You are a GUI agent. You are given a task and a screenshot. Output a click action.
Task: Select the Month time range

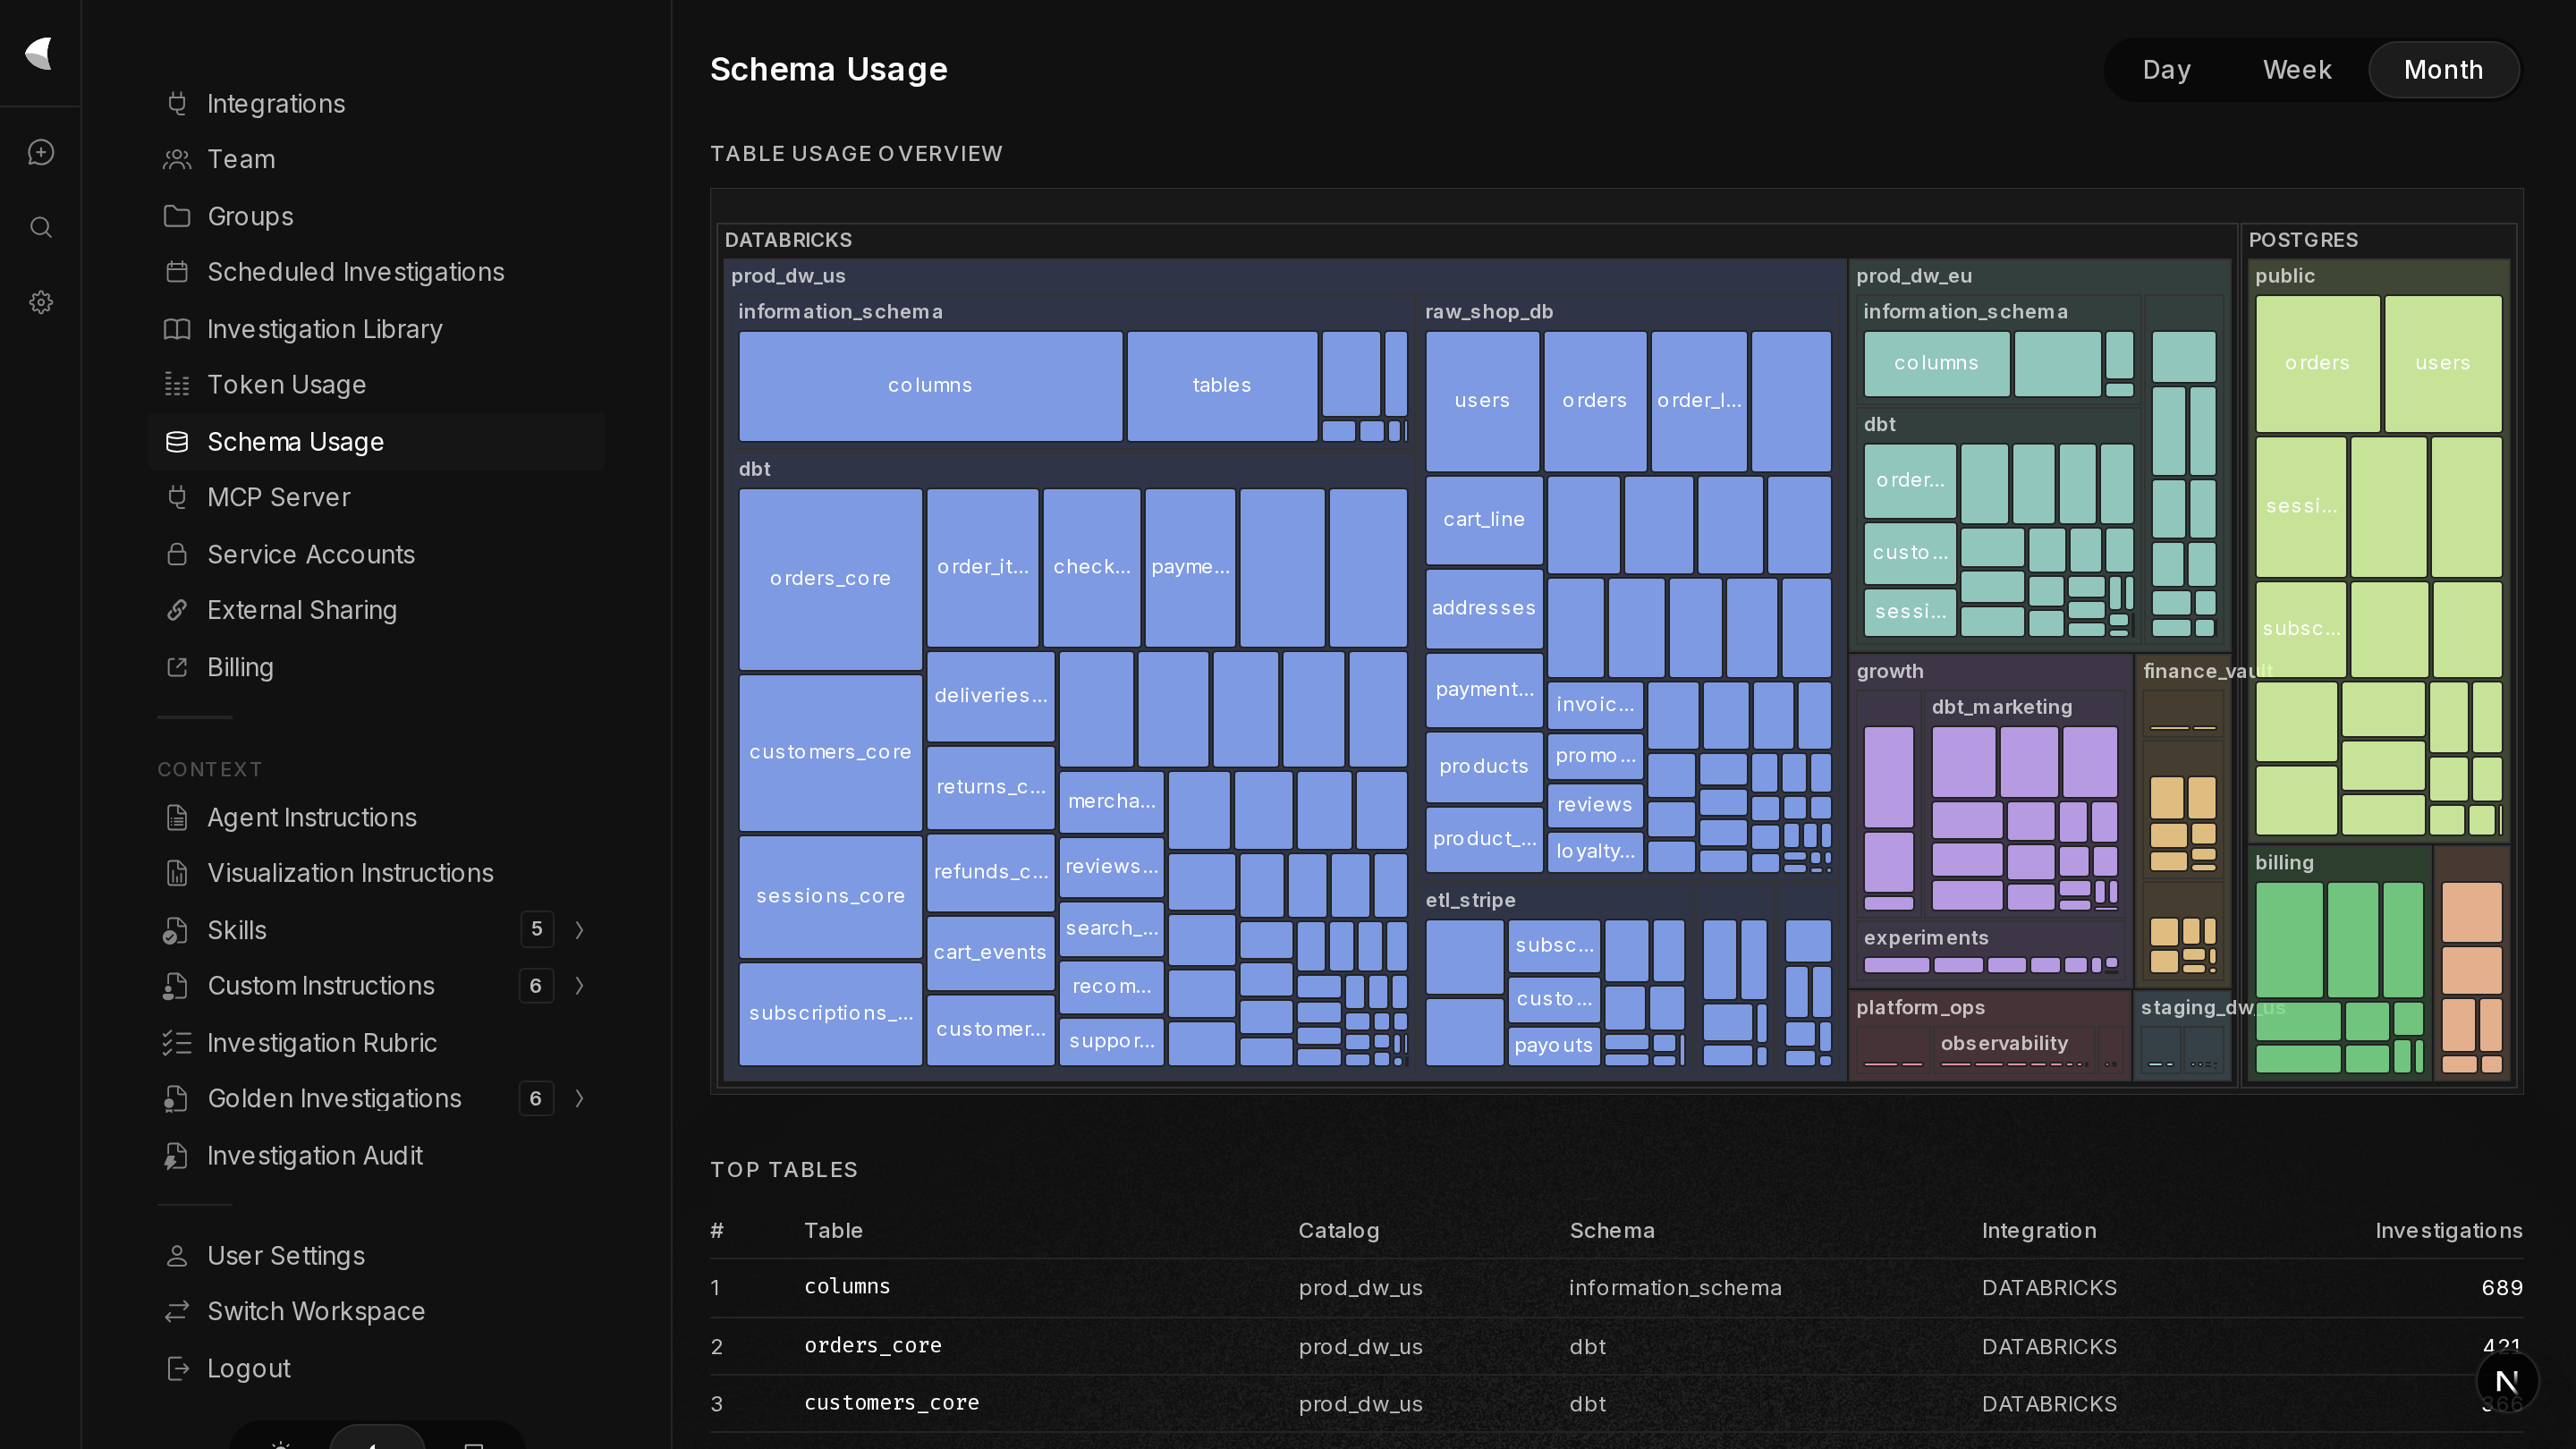click(x=2443, y=69)
